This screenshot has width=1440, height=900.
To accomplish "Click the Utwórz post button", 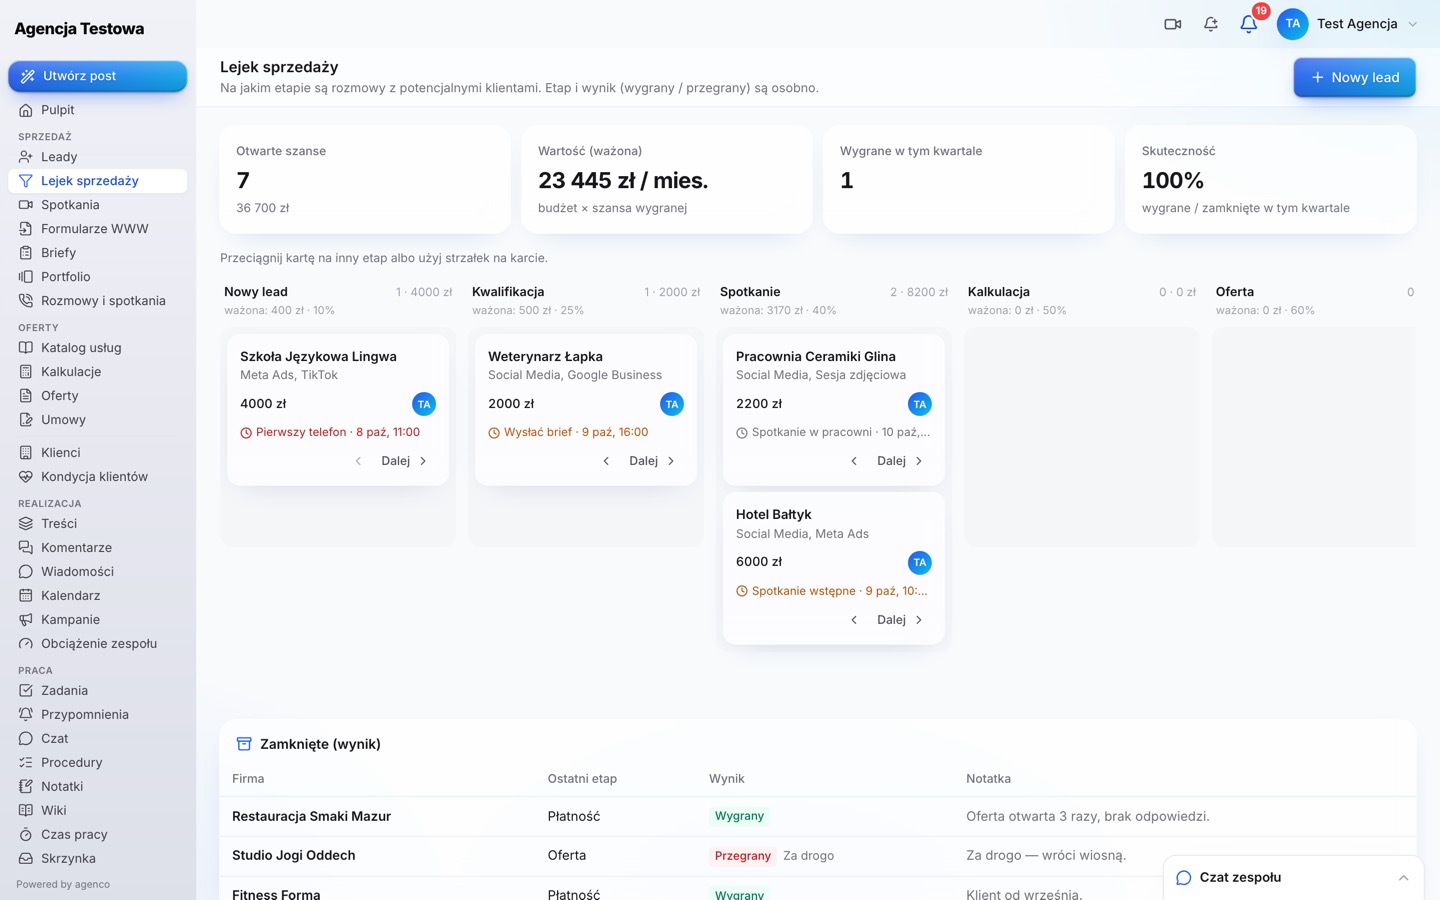I will (x=98, y=76).
